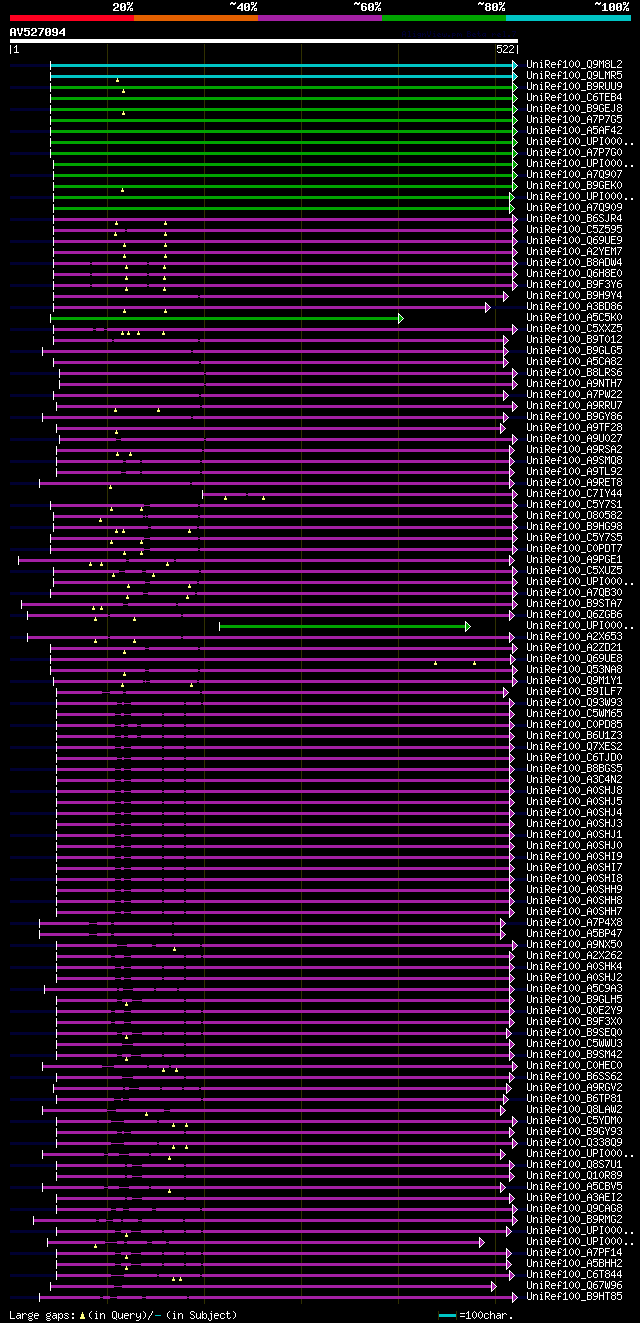Open hit UniRef100_C6TEB4

tap(574, 98)
